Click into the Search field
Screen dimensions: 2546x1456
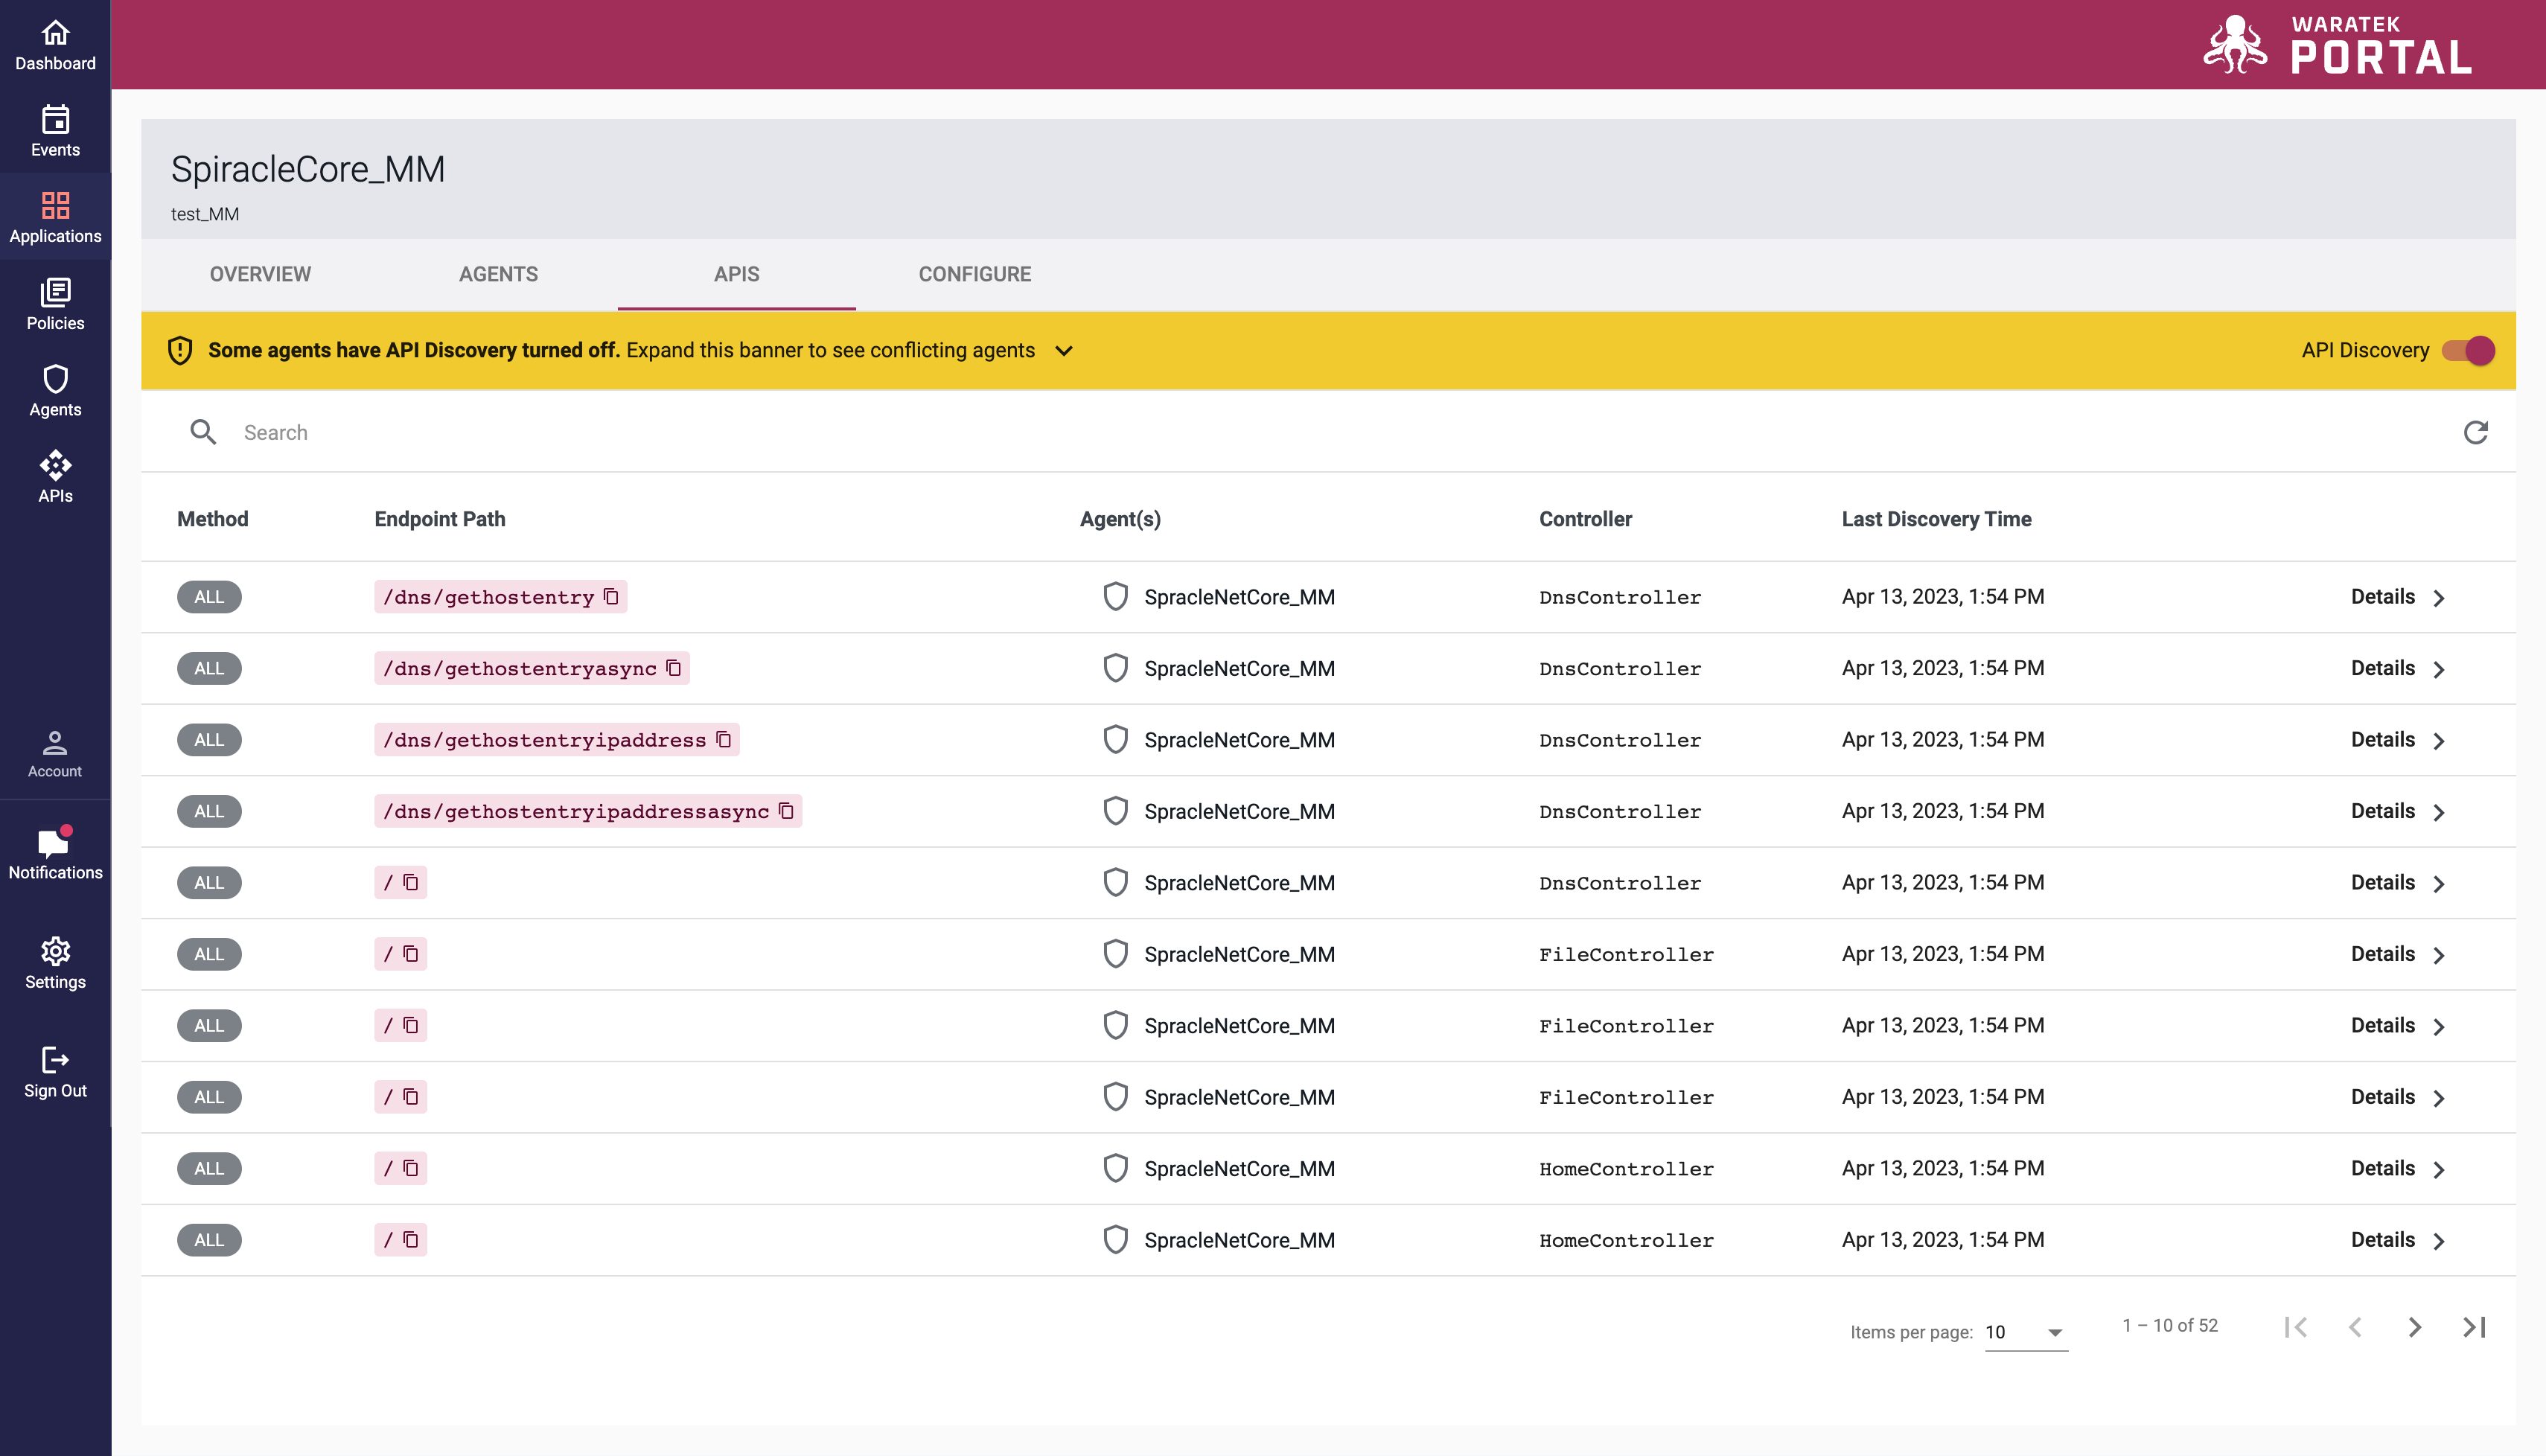1340,432
